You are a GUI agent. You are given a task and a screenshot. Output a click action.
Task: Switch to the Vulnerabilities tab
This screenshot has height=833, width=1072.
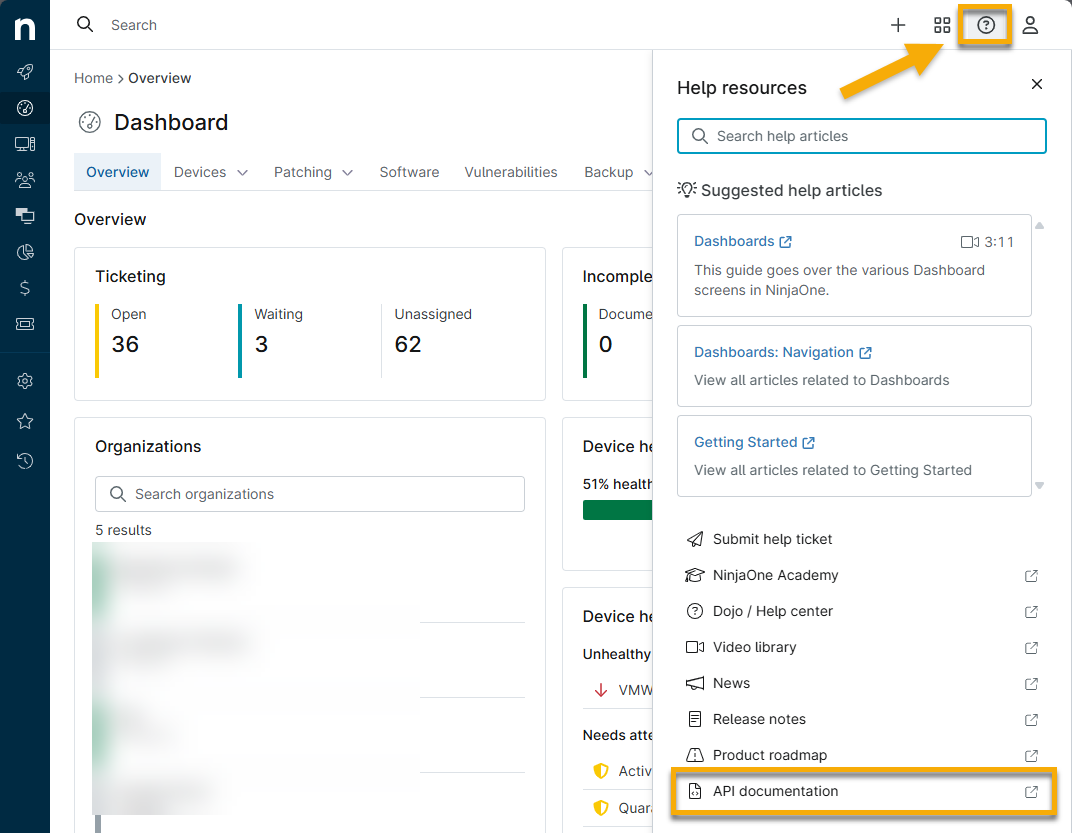pos(511,172)
